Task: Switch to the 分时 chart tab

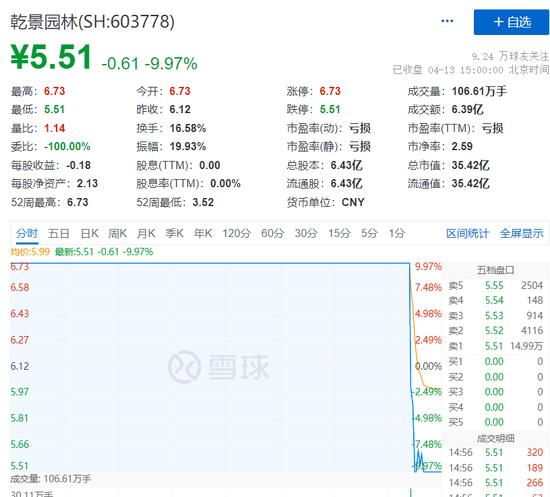Action: click(x=27, y=233)
